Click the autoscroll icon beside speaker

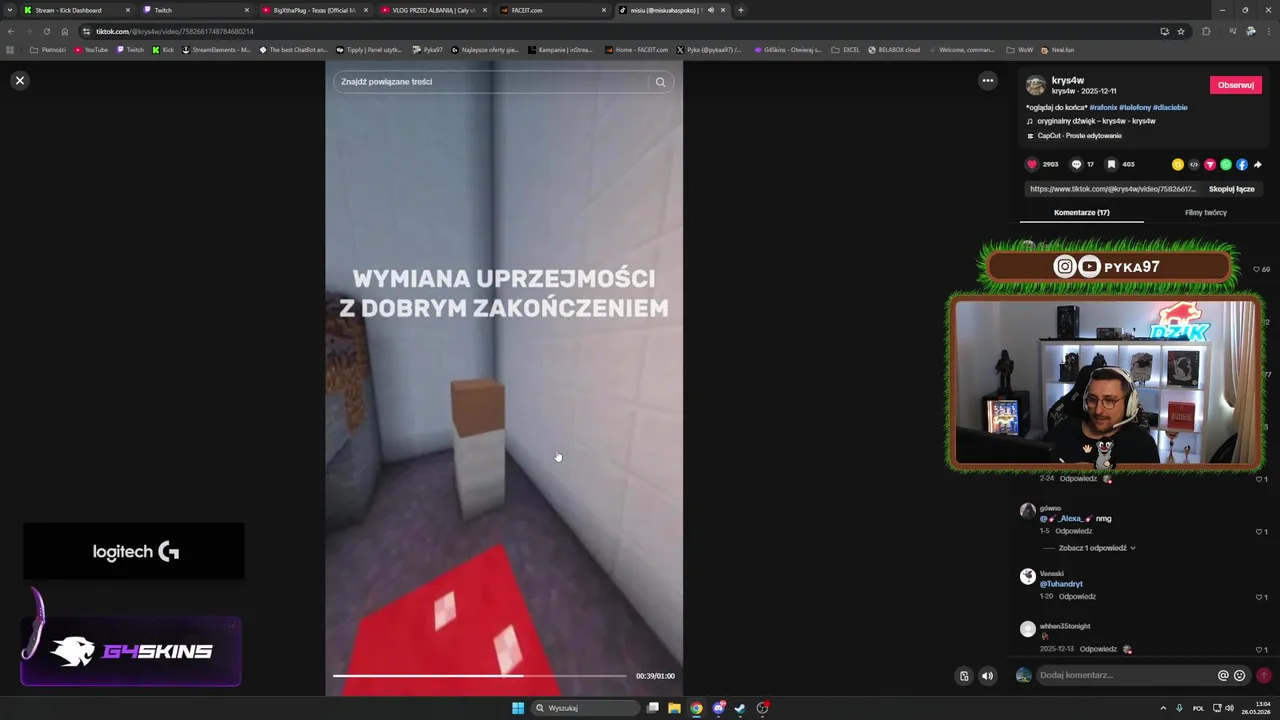(964, 676)
